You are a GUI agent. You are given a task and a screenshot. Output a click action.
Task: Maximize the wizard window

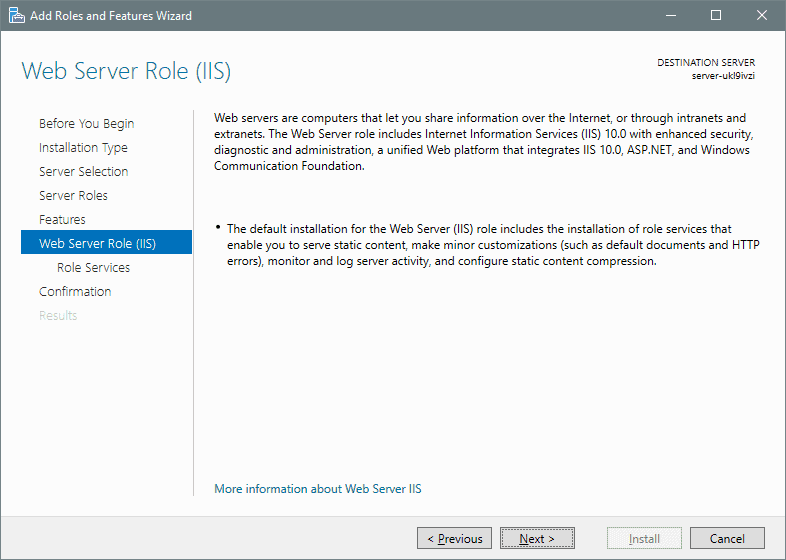point(716,16)
